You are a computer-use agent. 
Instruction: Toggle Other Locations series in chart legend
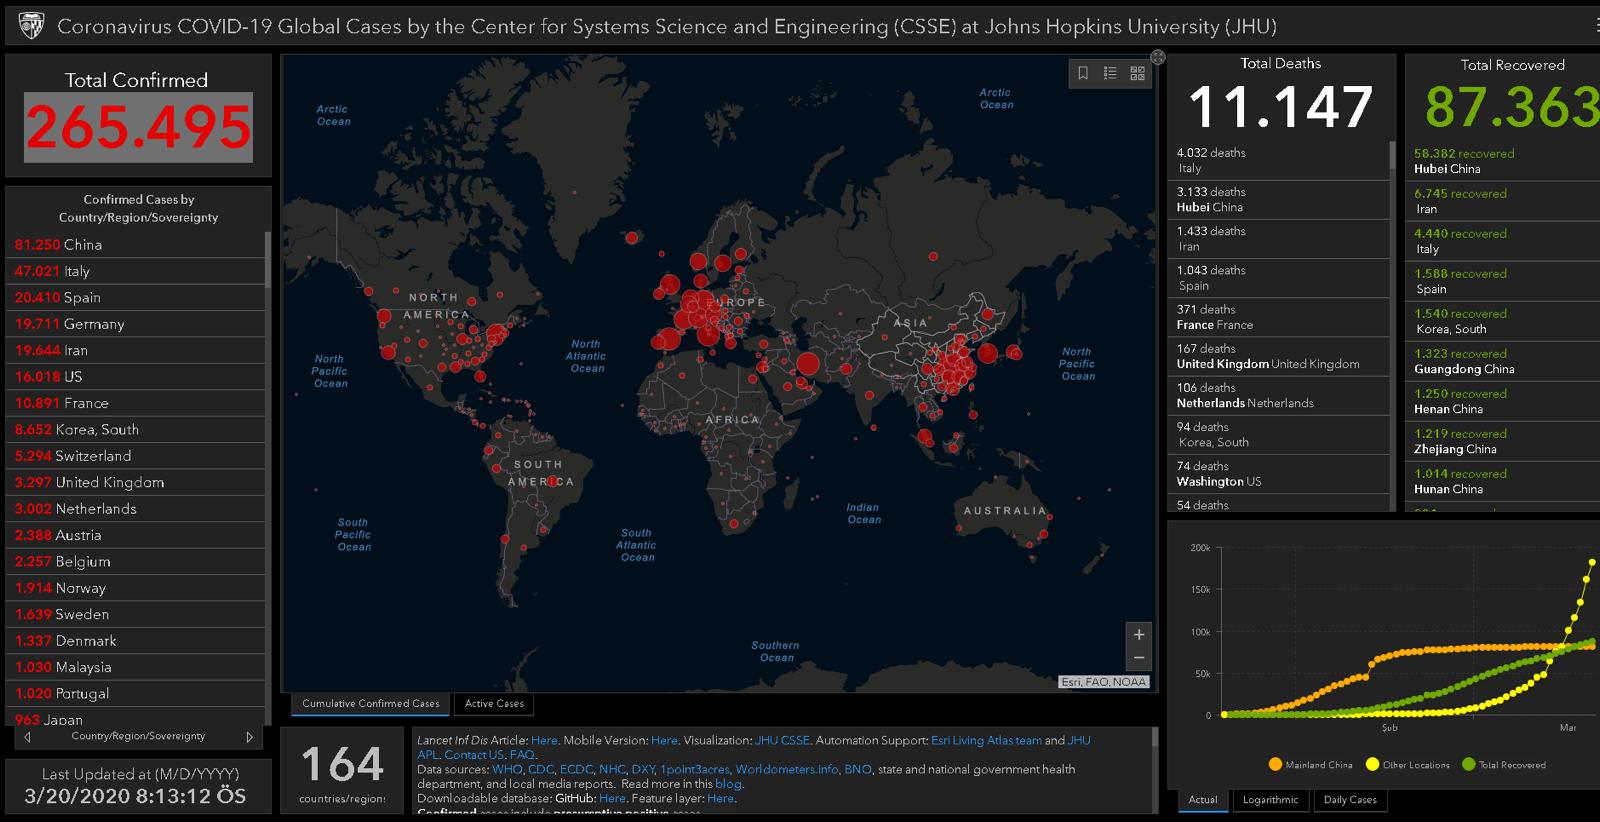(x=1407, y=765)
